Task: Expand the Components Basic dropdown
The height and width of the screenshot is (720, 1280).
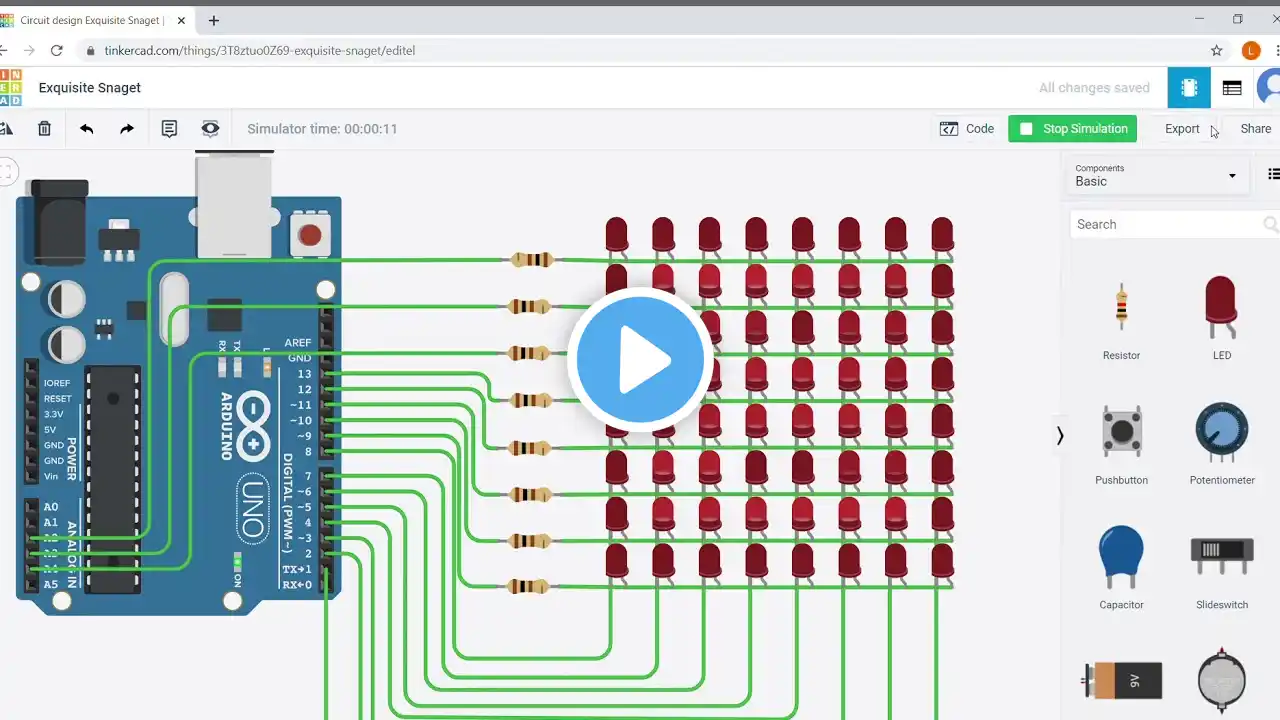Action: 1155,176
